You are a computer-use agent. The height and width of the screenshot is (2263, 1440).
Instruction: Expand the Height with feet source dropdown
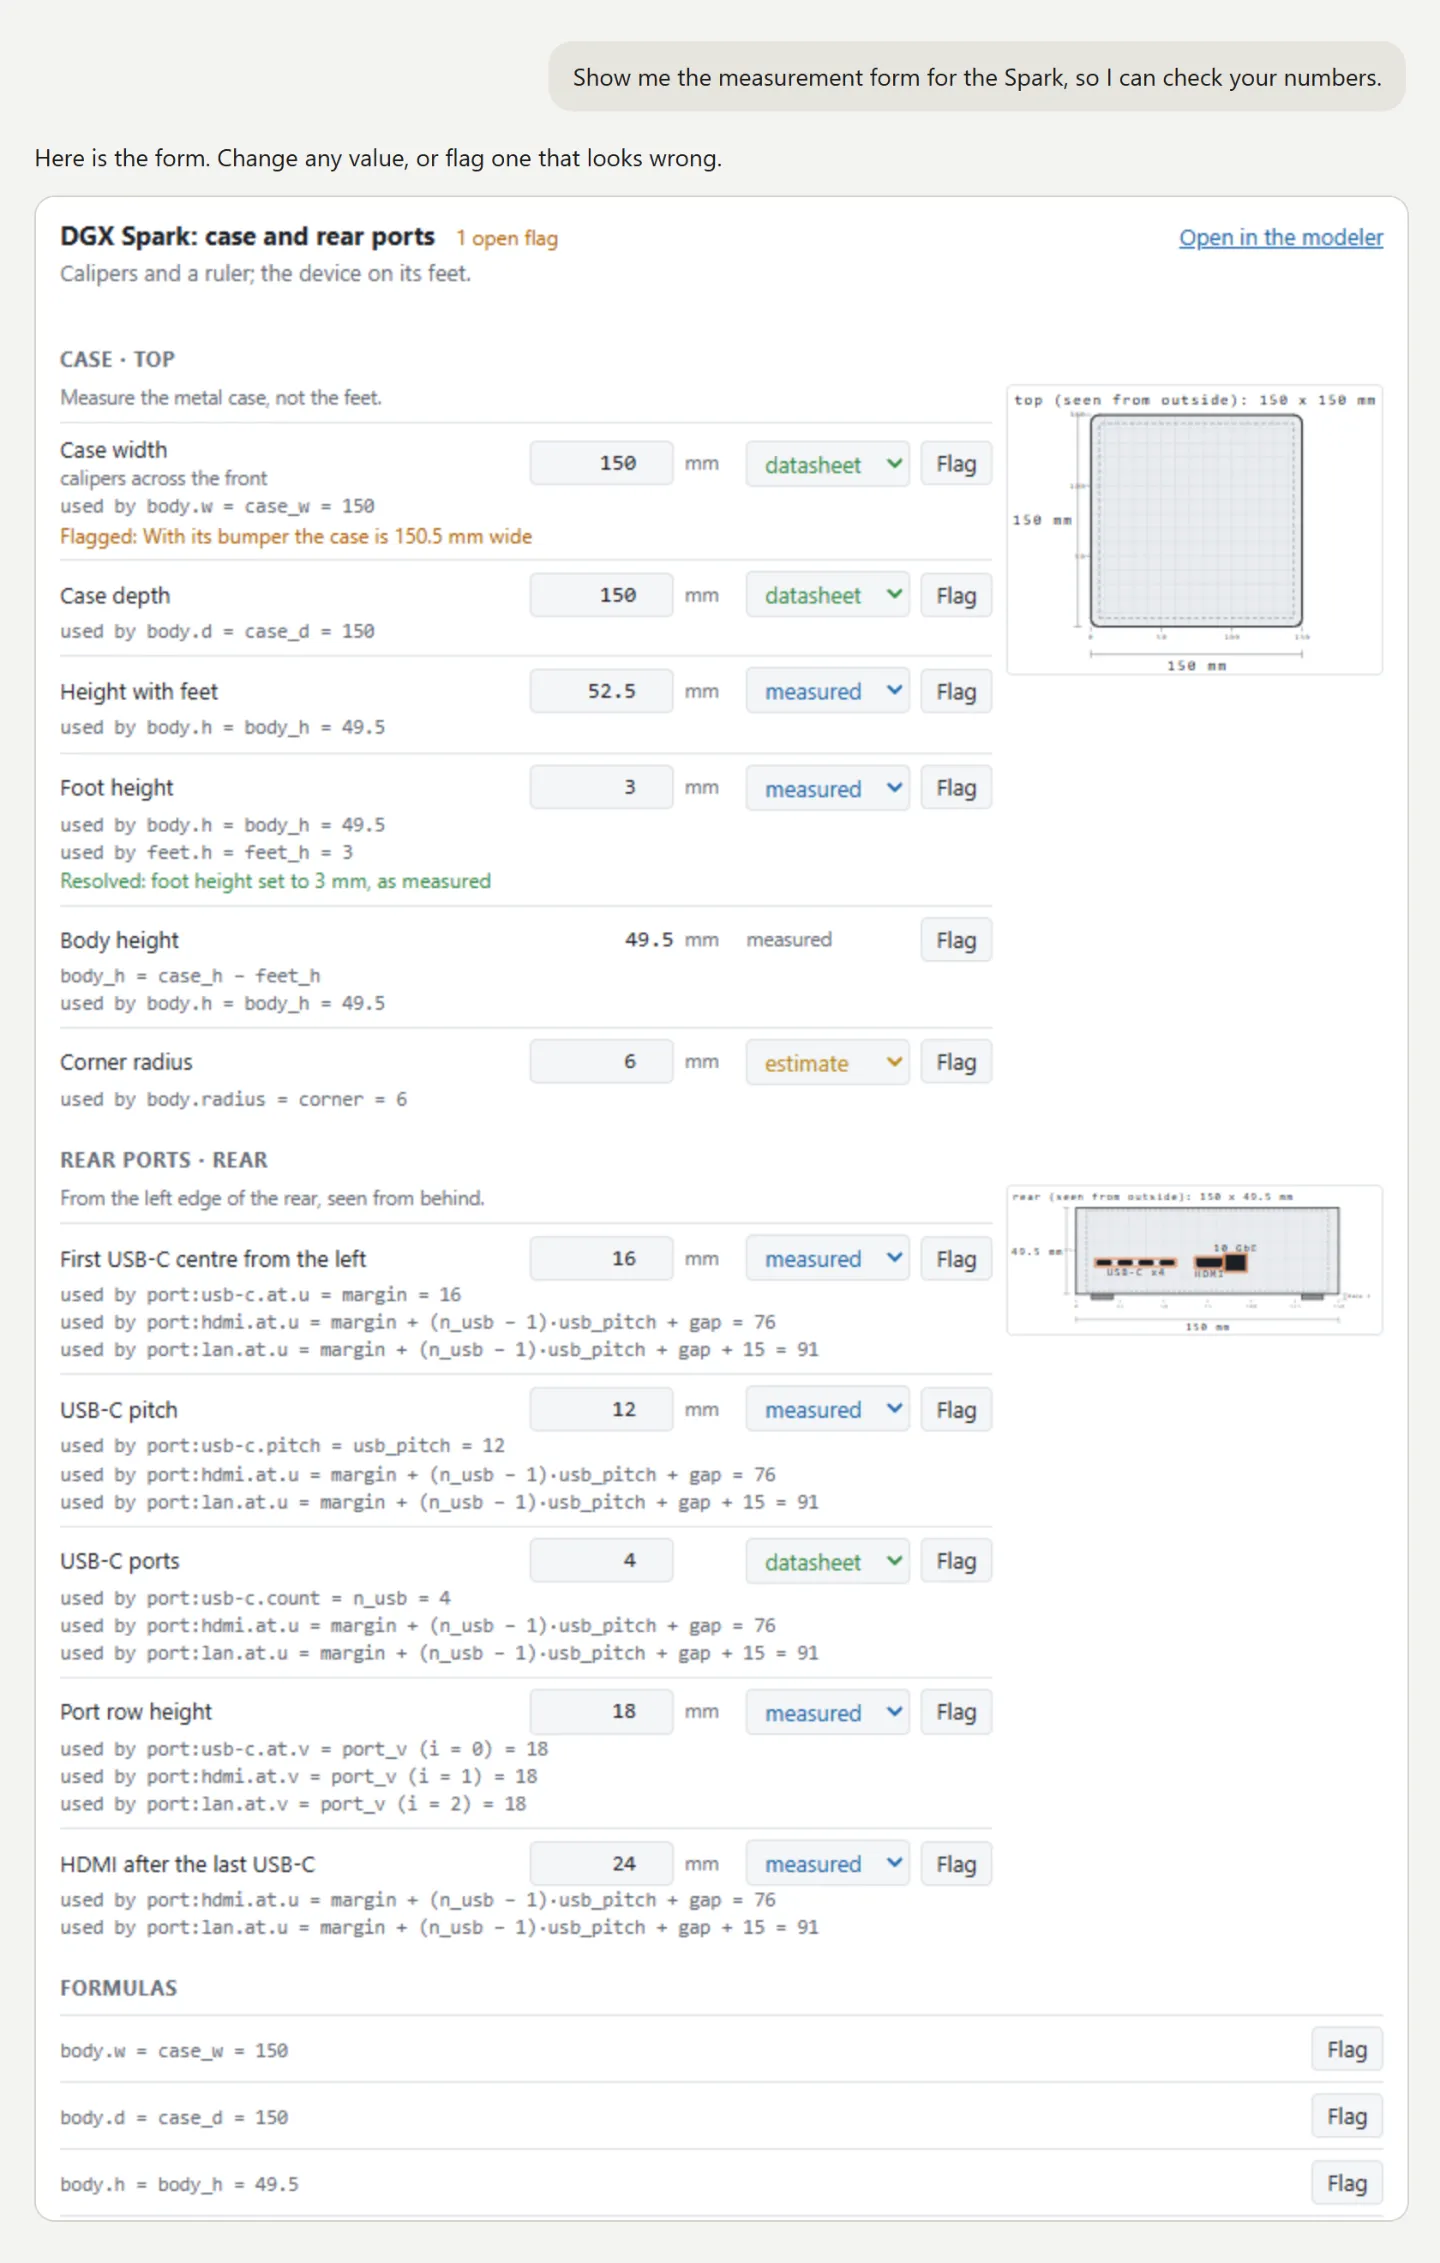coord(827,691)
